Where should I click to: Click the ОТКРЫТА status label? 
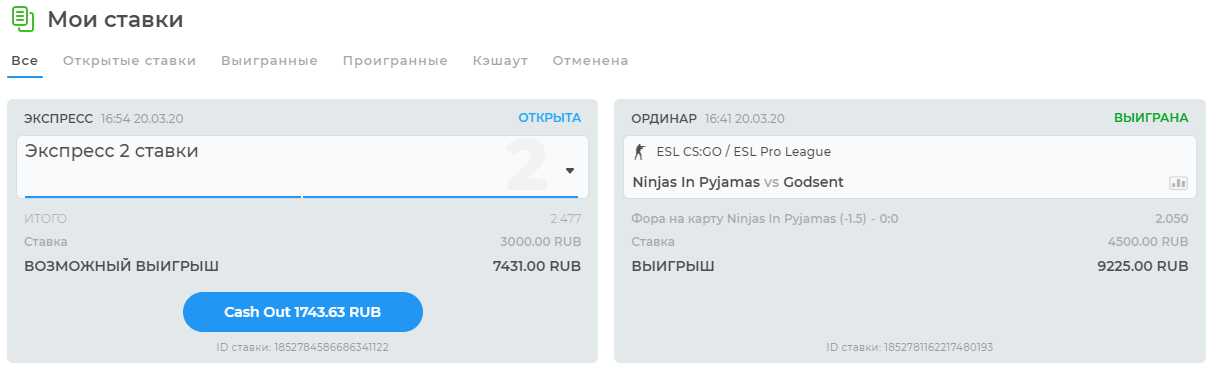549,118
